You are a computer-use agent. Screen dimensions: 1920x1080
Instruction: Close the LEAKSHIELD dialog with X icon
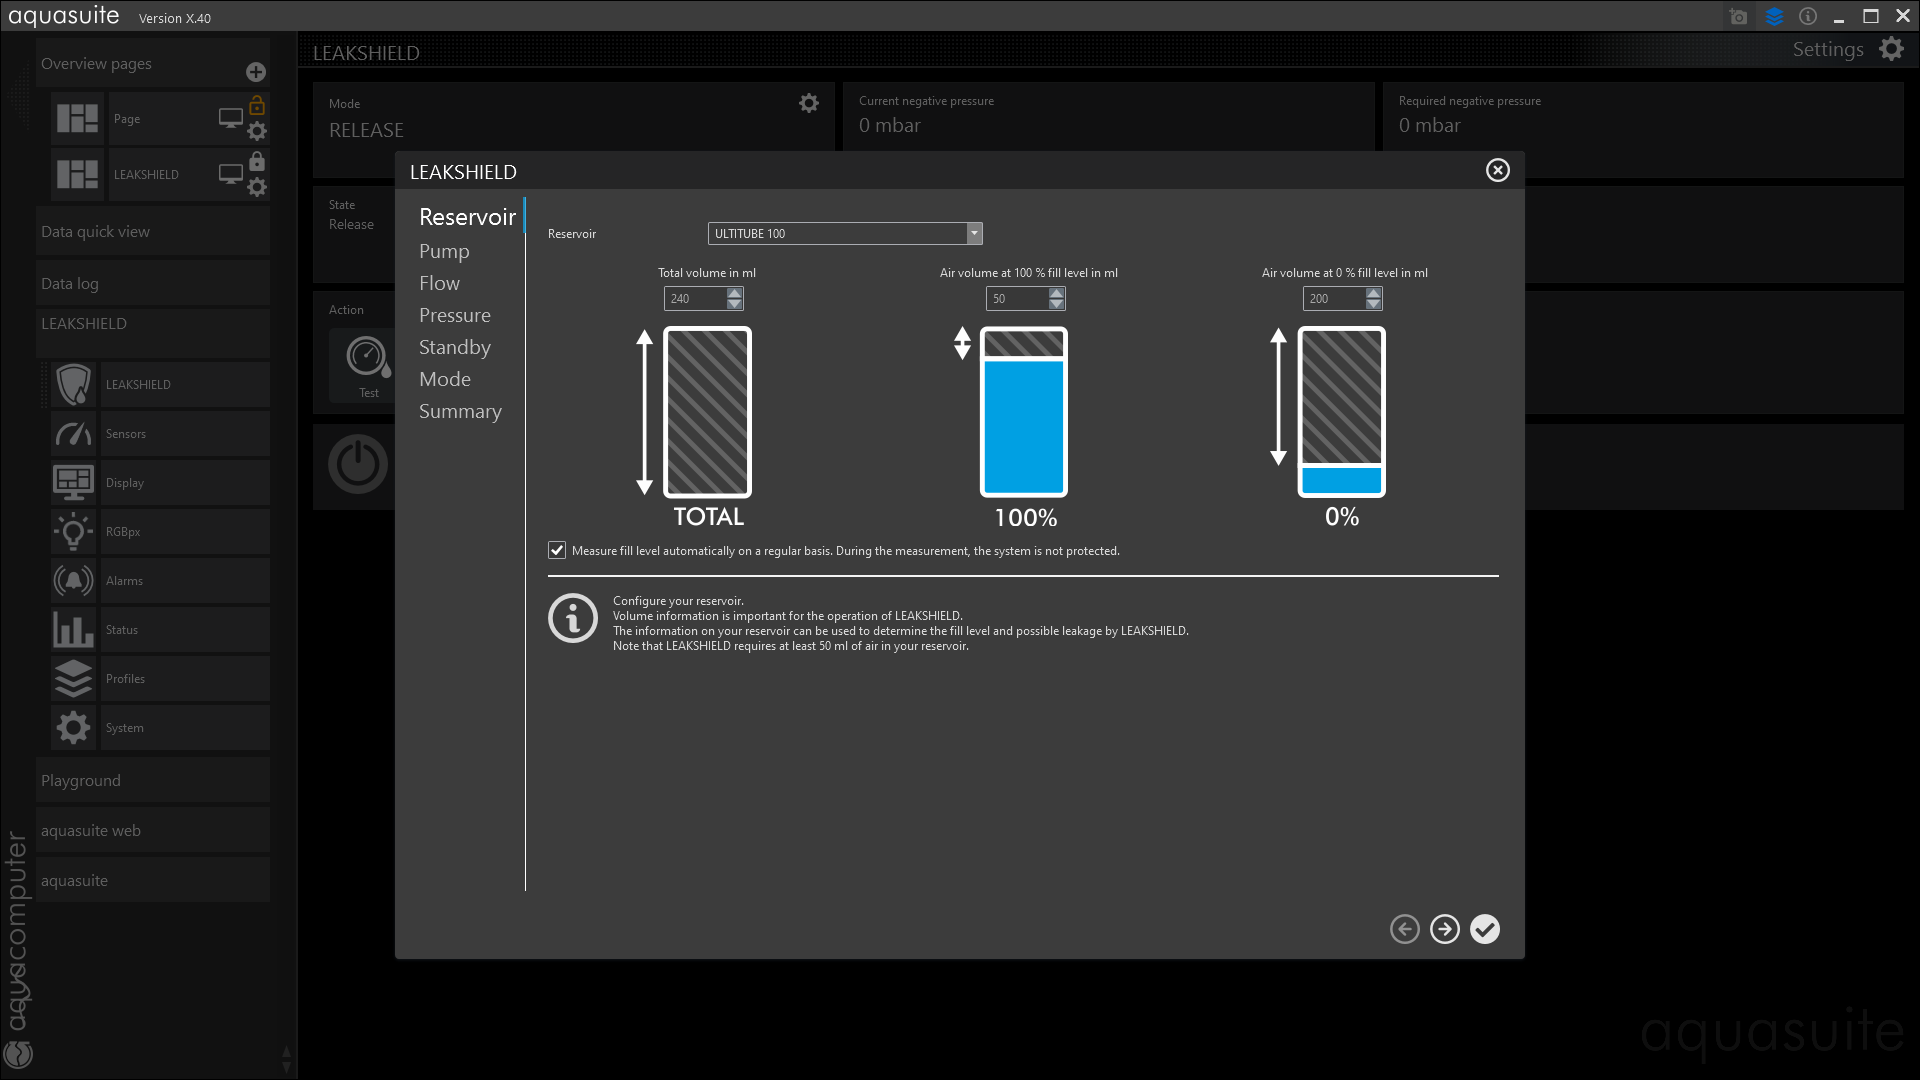[1497, 170]
